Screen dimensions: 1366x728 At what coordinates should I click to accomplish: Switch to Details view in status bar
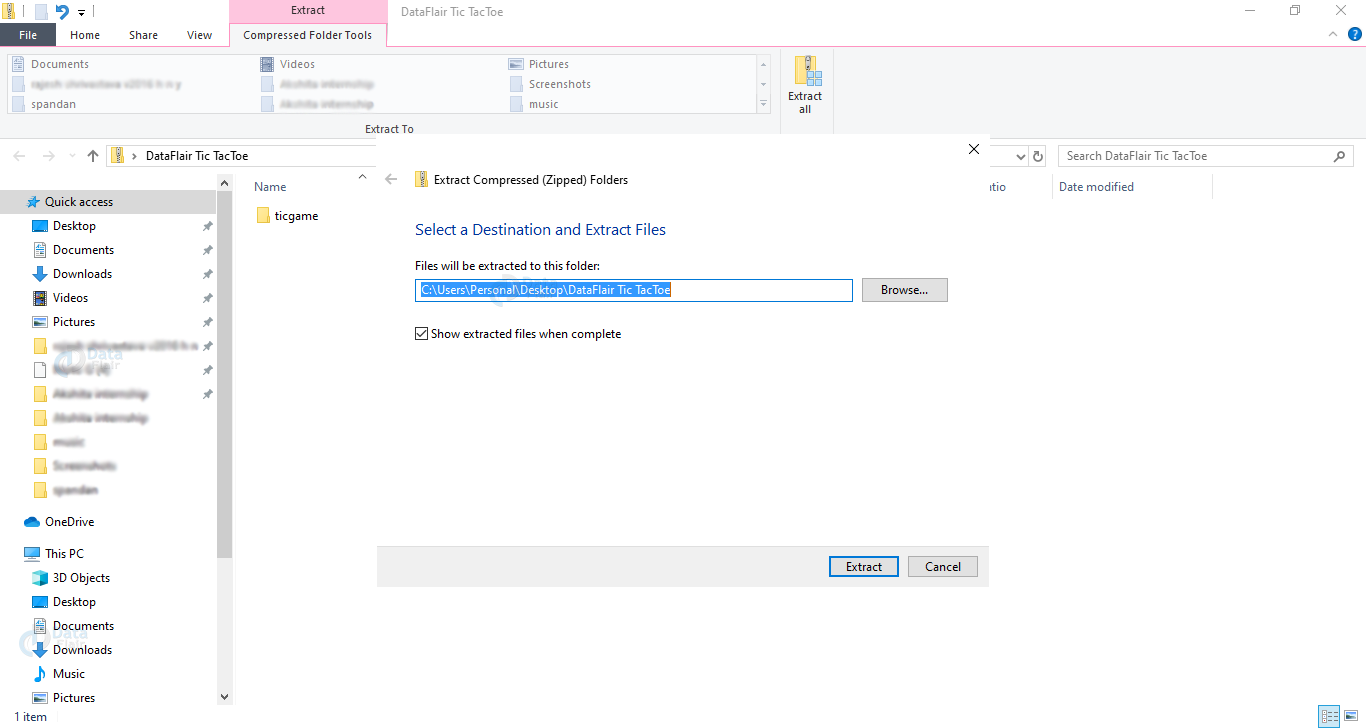point(1328,716)
